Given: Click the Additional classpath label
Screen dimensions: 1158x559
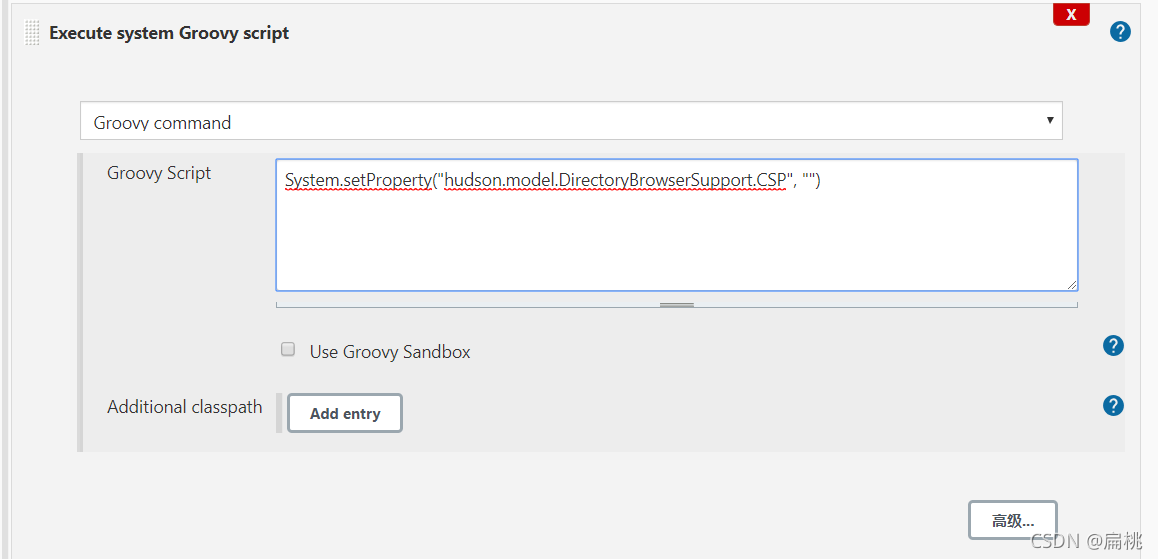Looking at the screenshot, I should pos(185,407).
